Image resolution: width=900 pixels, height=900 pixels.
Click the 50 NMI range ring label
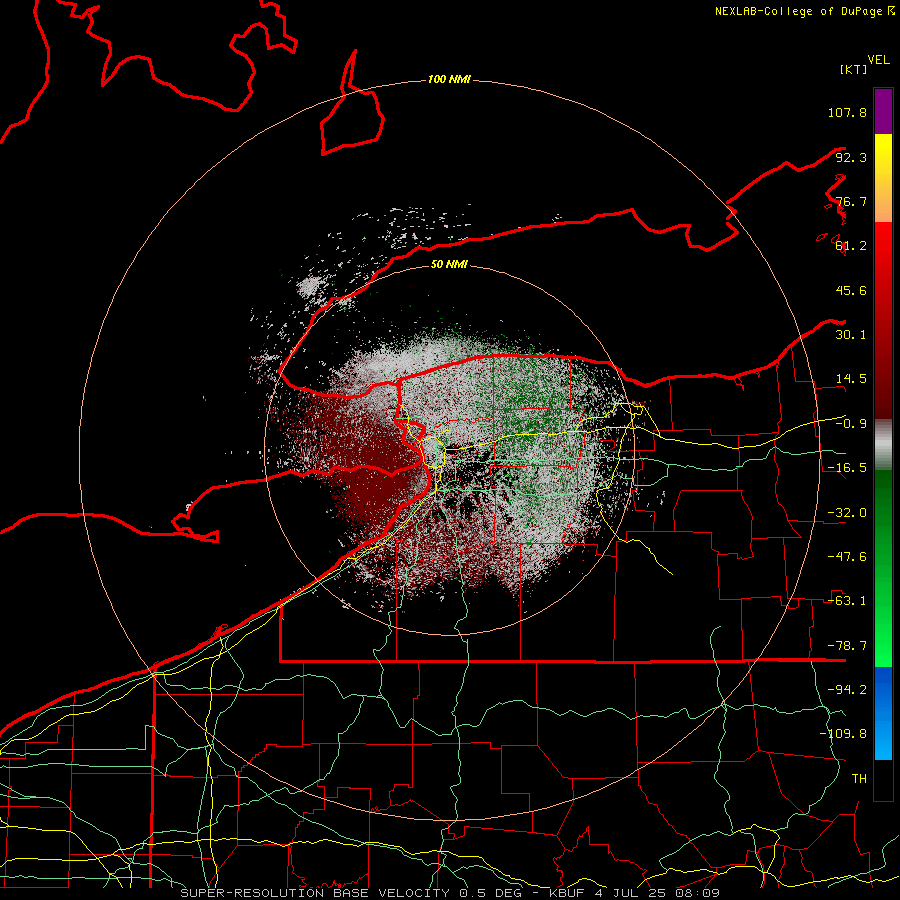coord(449,264)
